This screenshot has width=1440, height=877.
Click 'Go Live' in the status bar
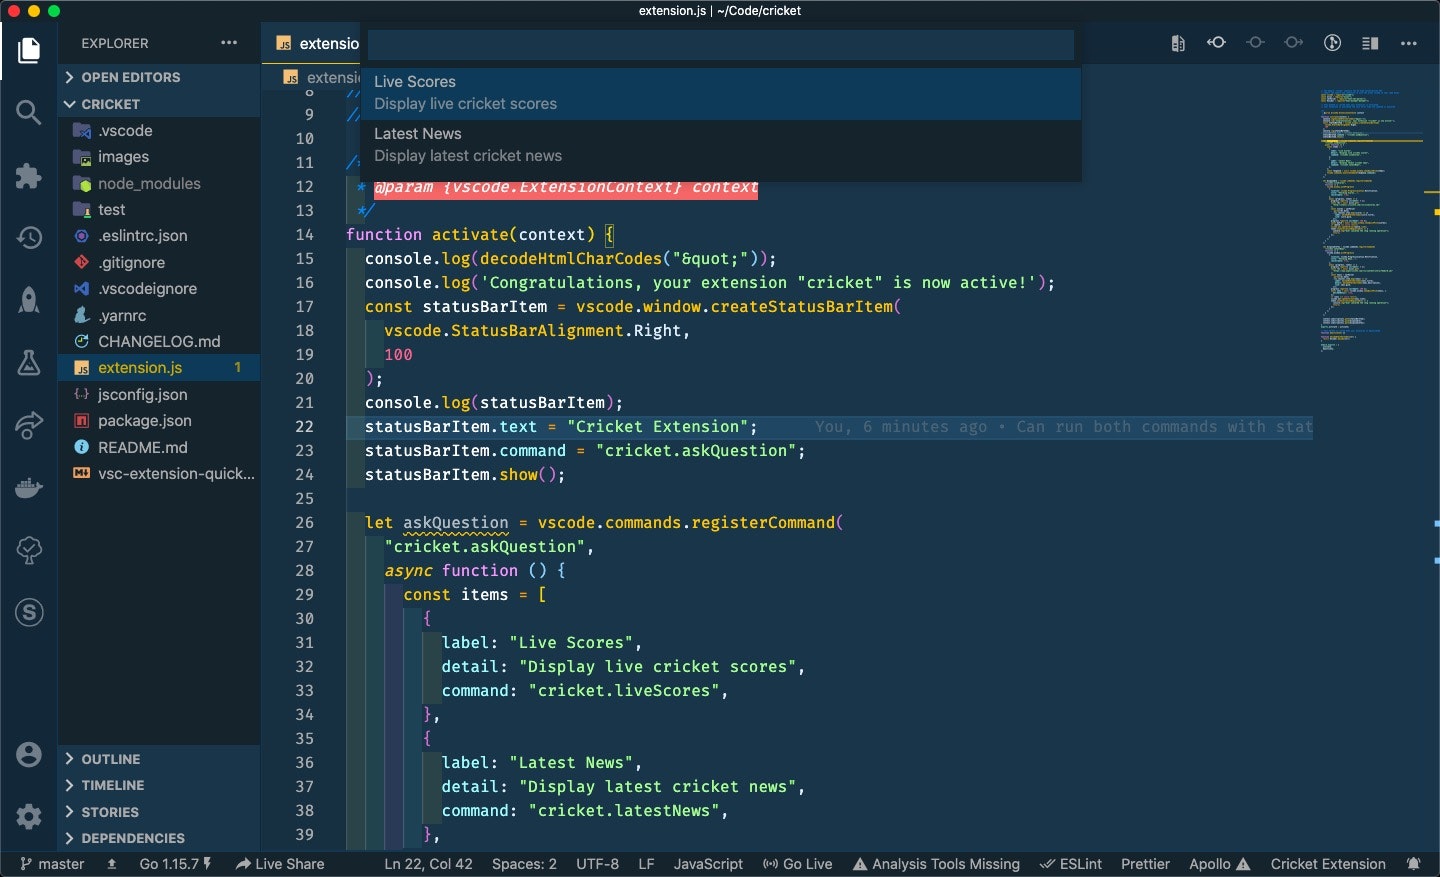[x=797, y=864]
